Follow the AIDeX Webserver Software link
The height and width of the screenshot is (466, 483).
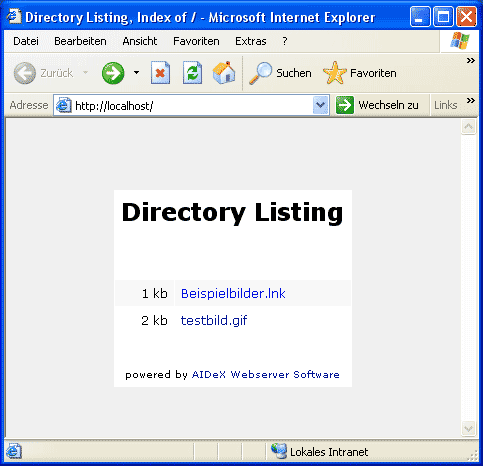[x=266, y=374]
